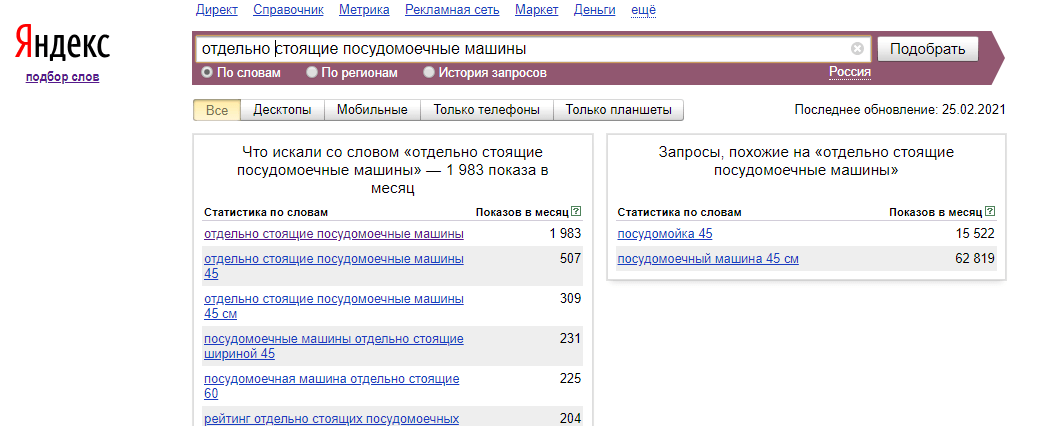Open the Маркет link

(x=536, y=10)
